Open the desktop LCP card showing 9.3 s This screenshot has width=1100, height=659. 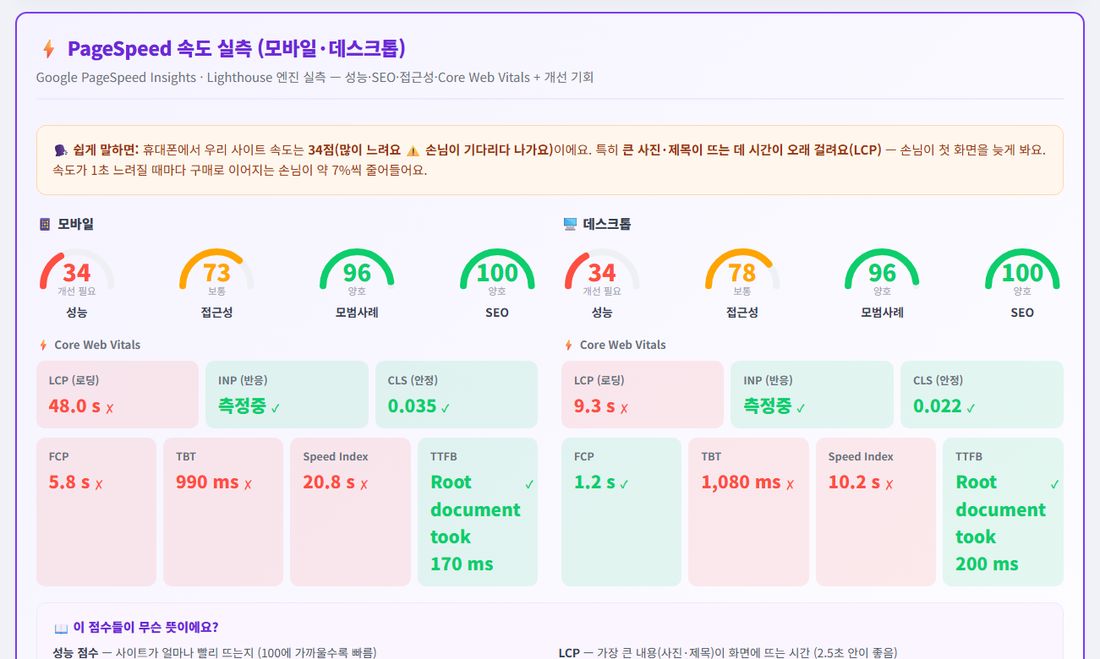click(x=643, y=394)
